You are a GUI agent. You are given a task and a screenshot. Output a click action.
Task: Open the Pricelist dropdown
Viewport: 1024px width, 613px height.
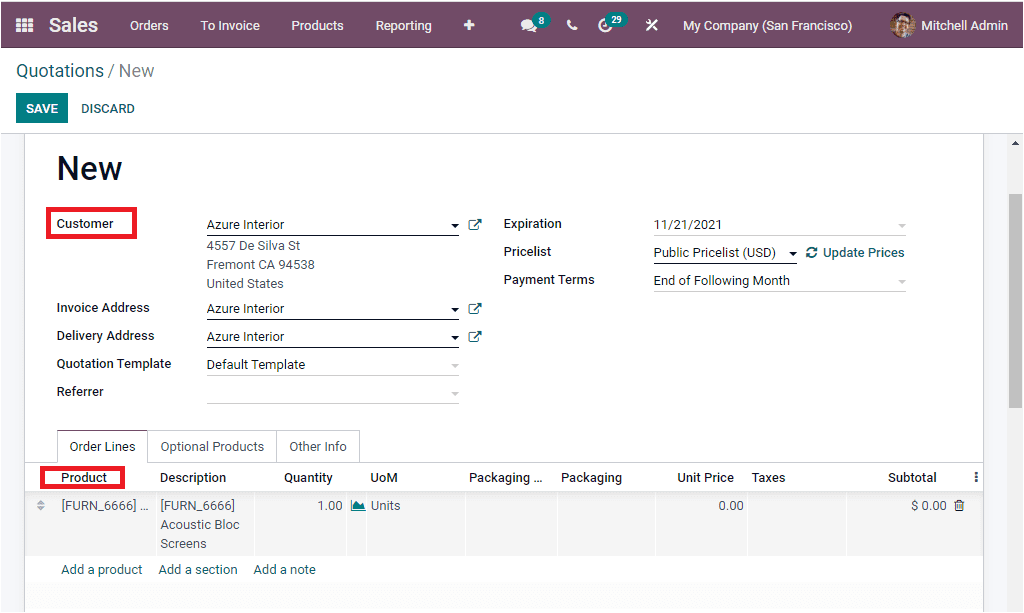(793, 252)
